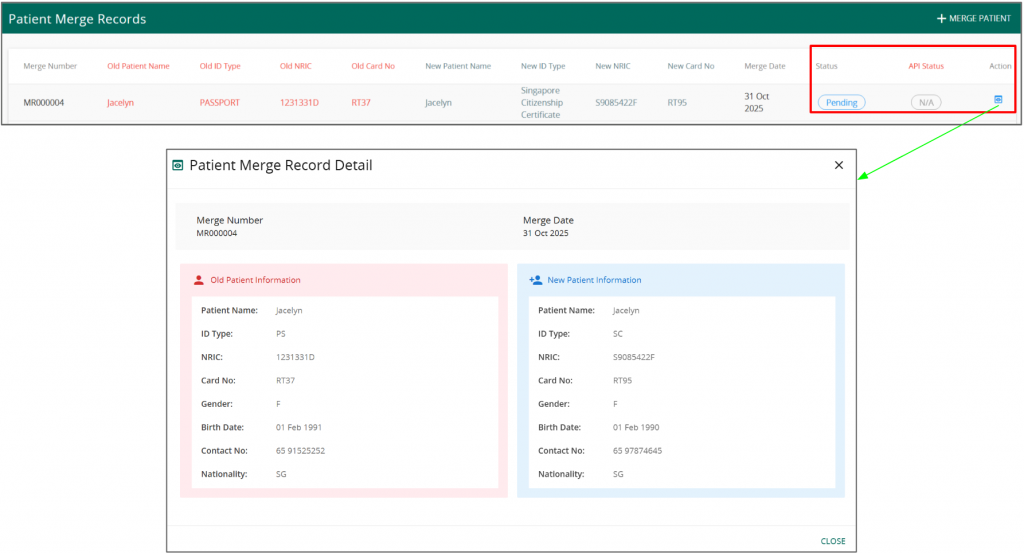1024x553 pixels.
Task: Click the Old ID Type column header
Action: coord(220,66)
